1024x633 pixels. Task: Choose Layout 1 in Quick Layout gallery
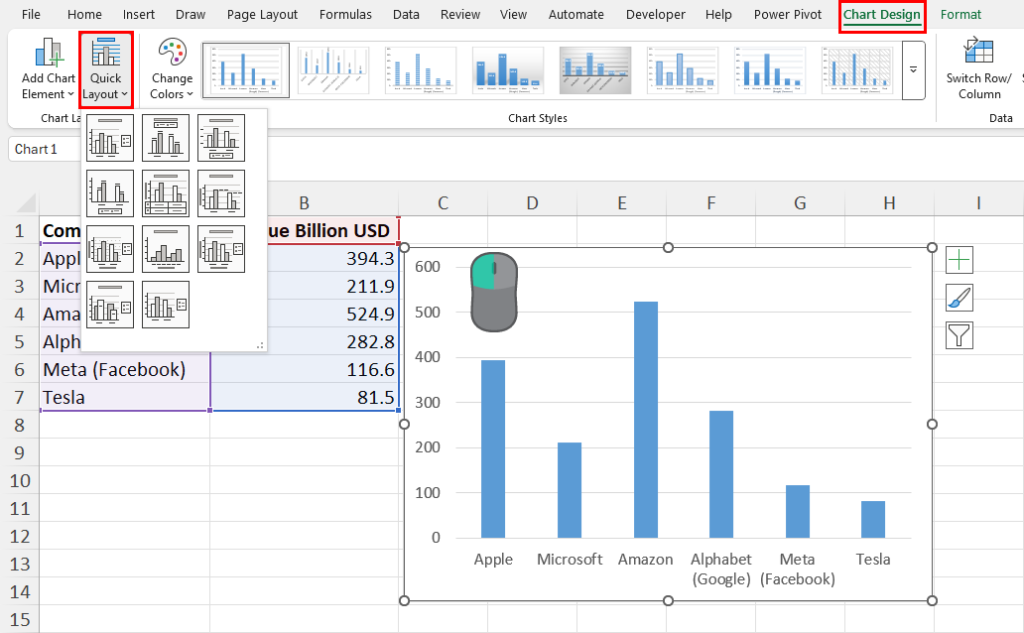pos(110,138)
